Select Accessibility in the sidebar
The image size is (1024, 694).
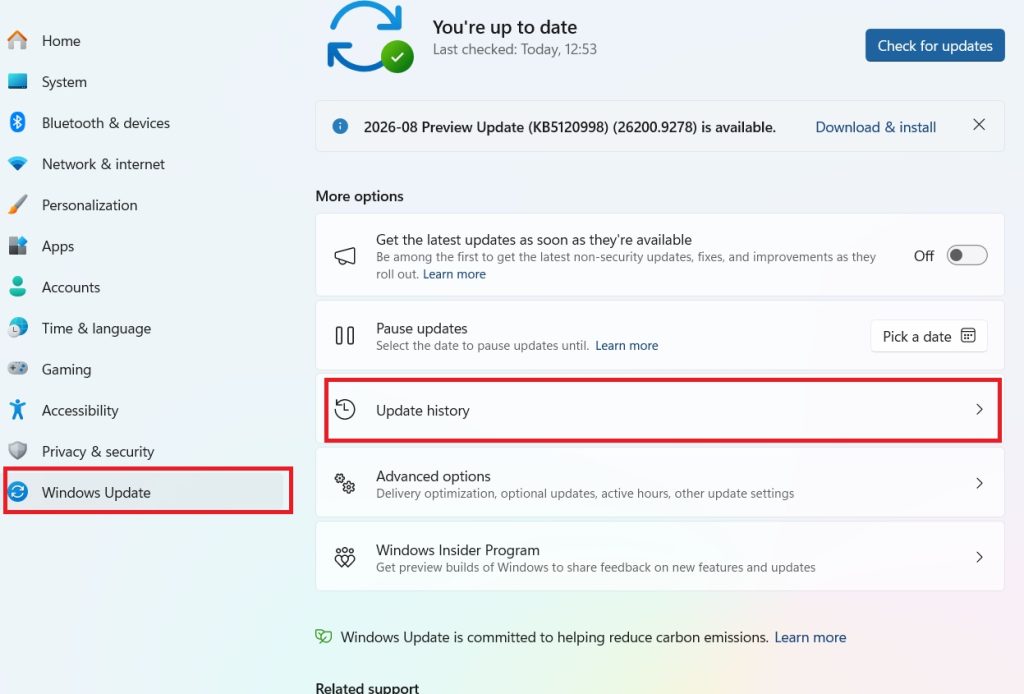(x=80, y=411)
